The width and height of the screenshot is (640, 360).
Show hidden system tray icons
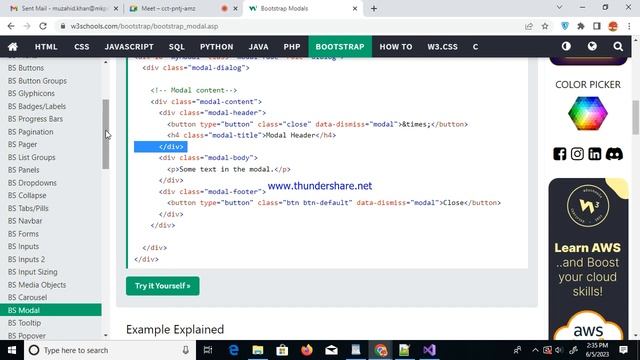point(535,350)
